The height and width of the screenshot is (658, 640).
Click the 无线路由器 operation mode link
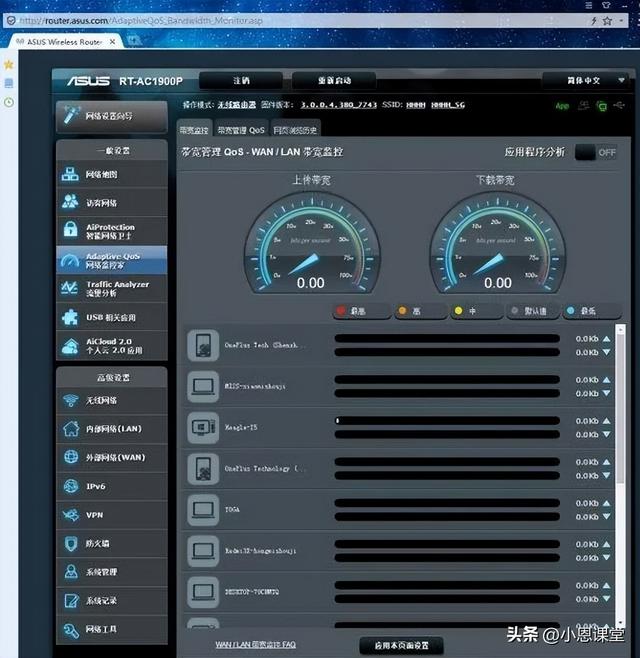[237, 105]
